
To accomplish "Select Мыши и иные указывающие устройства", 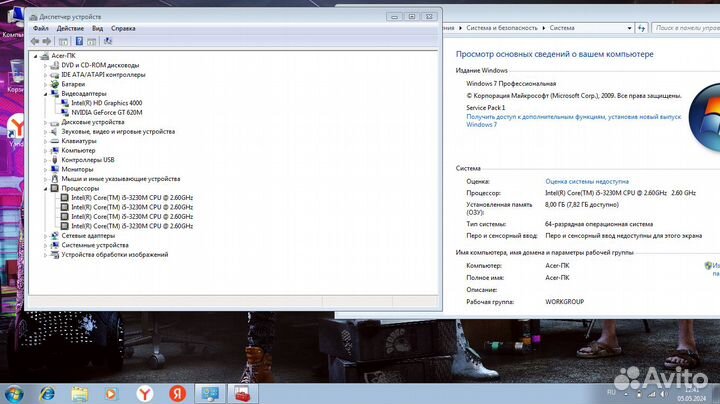I will tap(121, 179).
